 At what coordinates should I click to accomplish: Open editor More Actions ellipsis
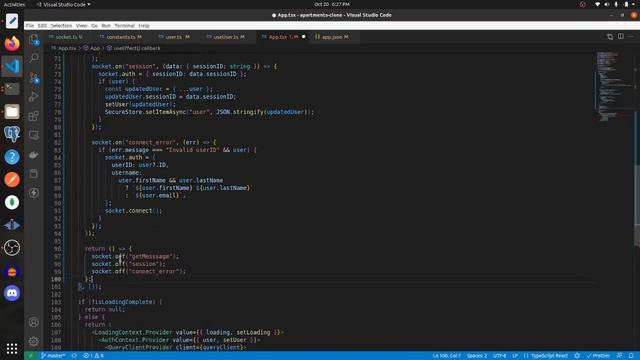(x=631, y=37)
